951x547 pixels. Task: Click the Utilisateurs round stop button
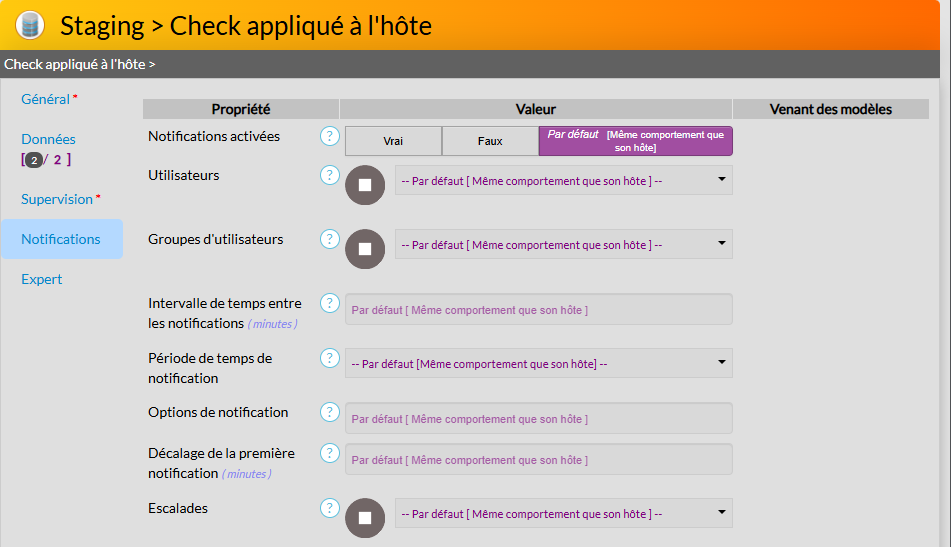pos(365,185)
